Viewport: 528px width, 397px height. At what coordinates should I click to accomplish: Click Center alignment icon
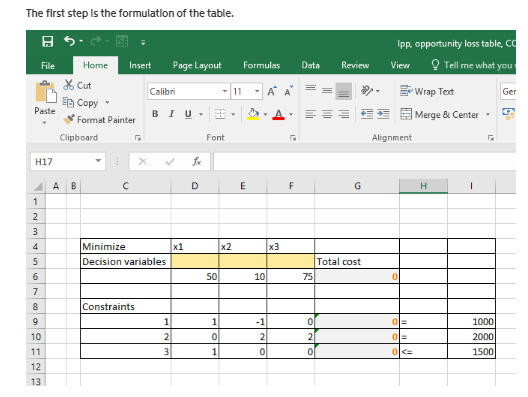(327, 114)
